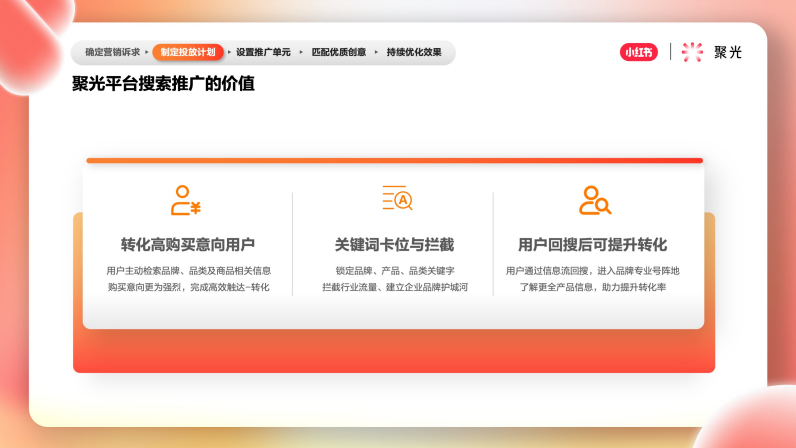Go to the 匹配优质创意 step
Viewport: 796px width, 448px height.
[339, 52]
